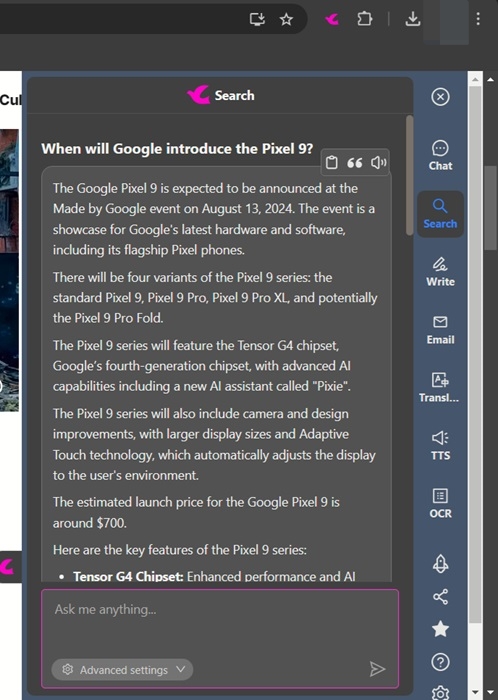Copy the answer with the clipboard icon

coord(332,162)
